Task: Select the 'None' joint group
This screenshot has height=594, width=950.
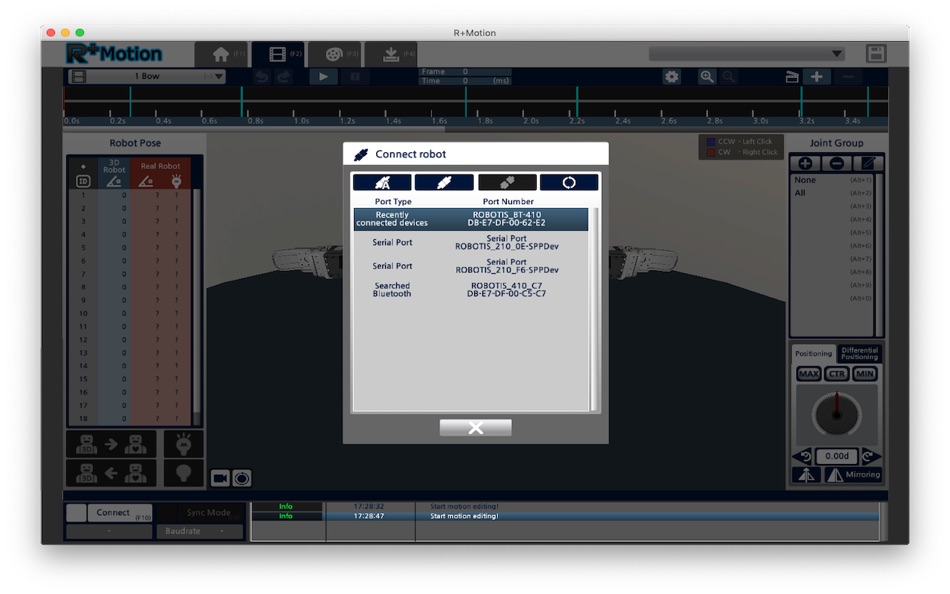Action: [x=832, y=180]
